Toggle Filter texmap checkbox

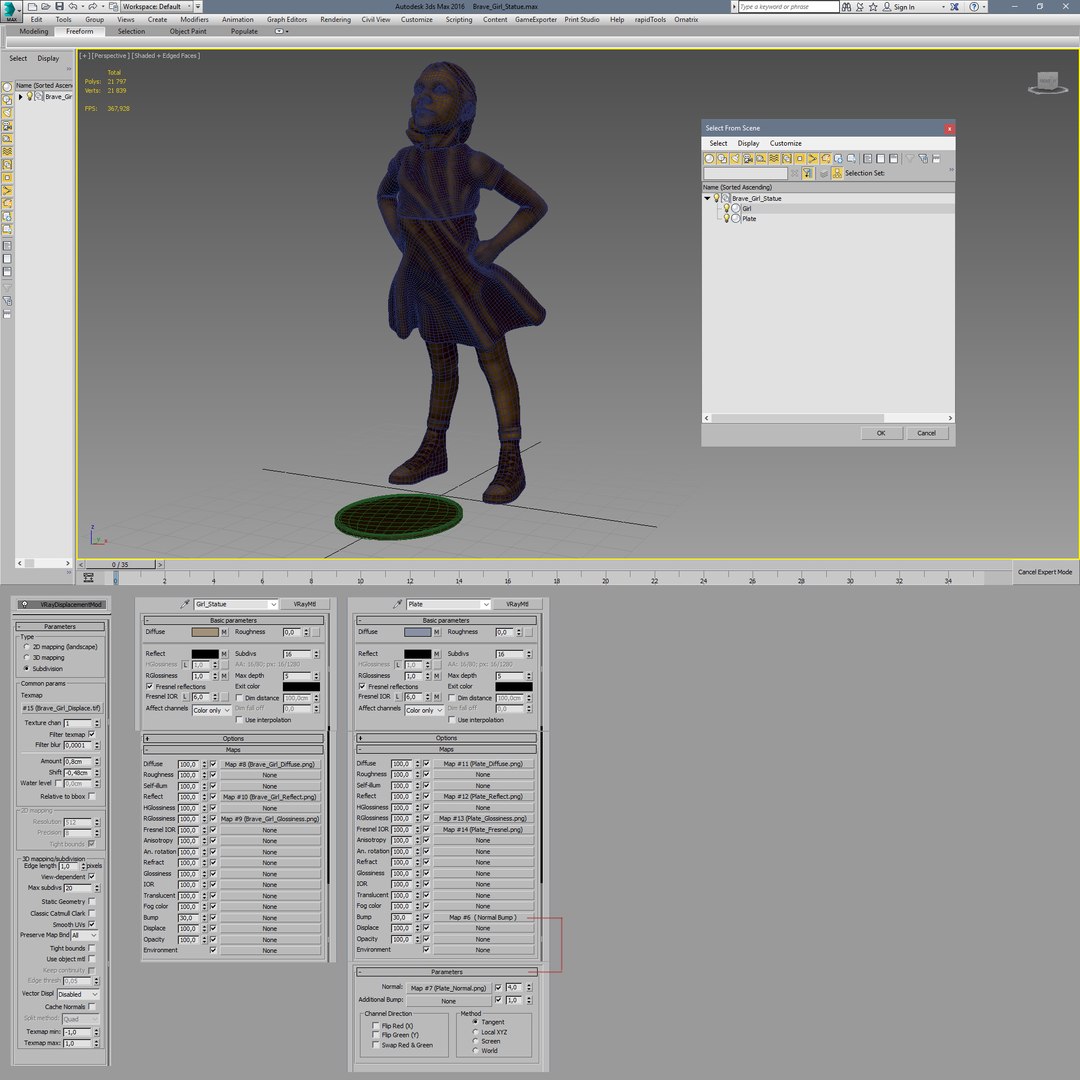(92, 734)
